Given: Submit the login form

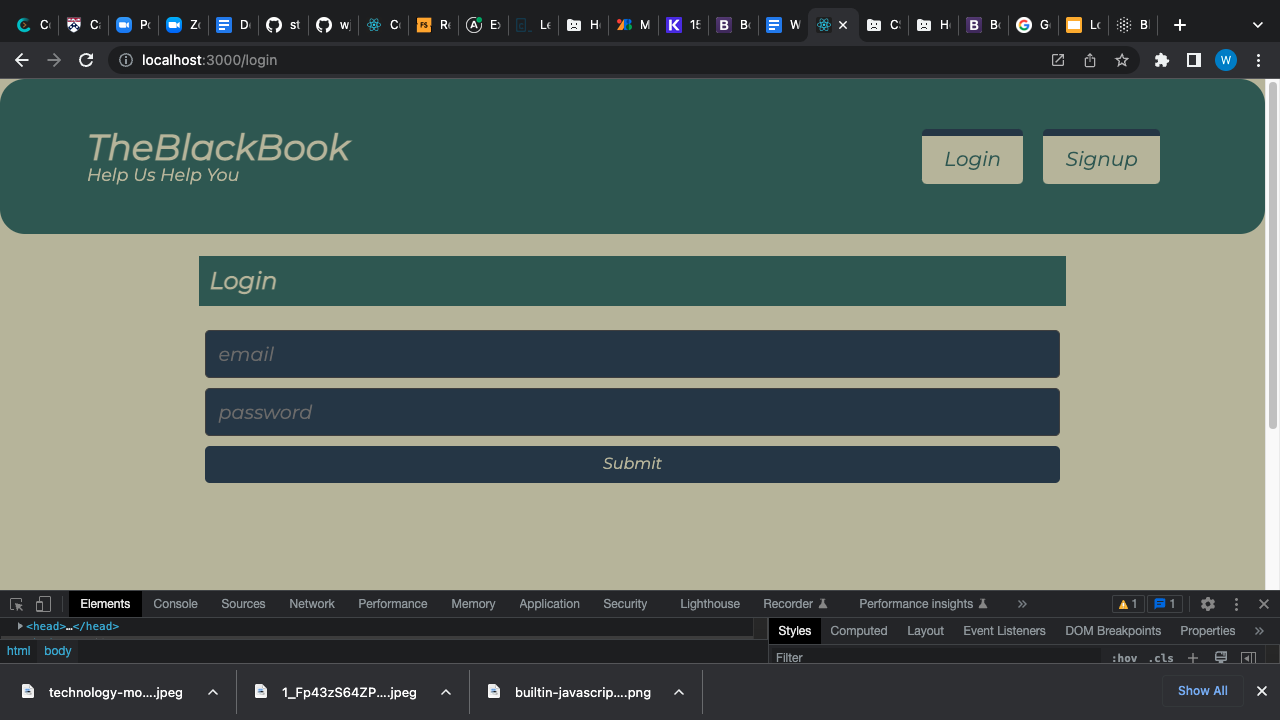Looking at the screenshot, I should point(632,464).
